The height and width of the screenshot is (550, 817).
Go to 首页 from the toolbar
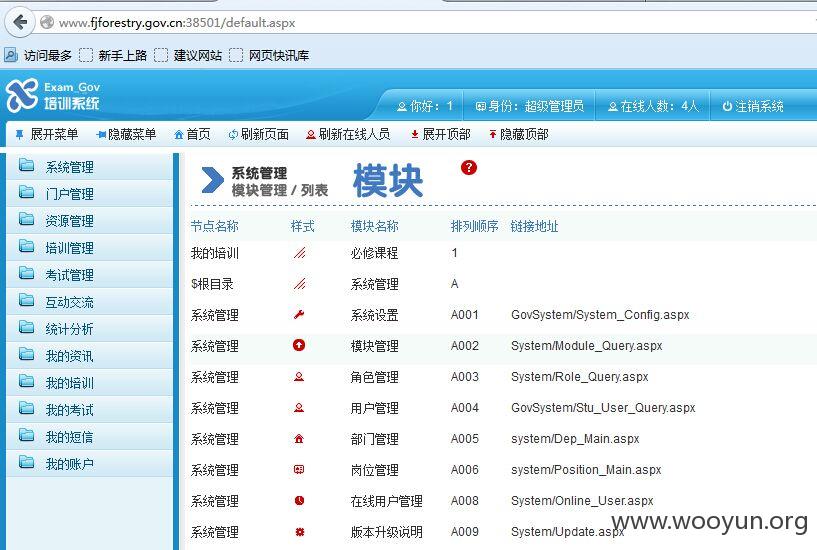click(192, 134)
